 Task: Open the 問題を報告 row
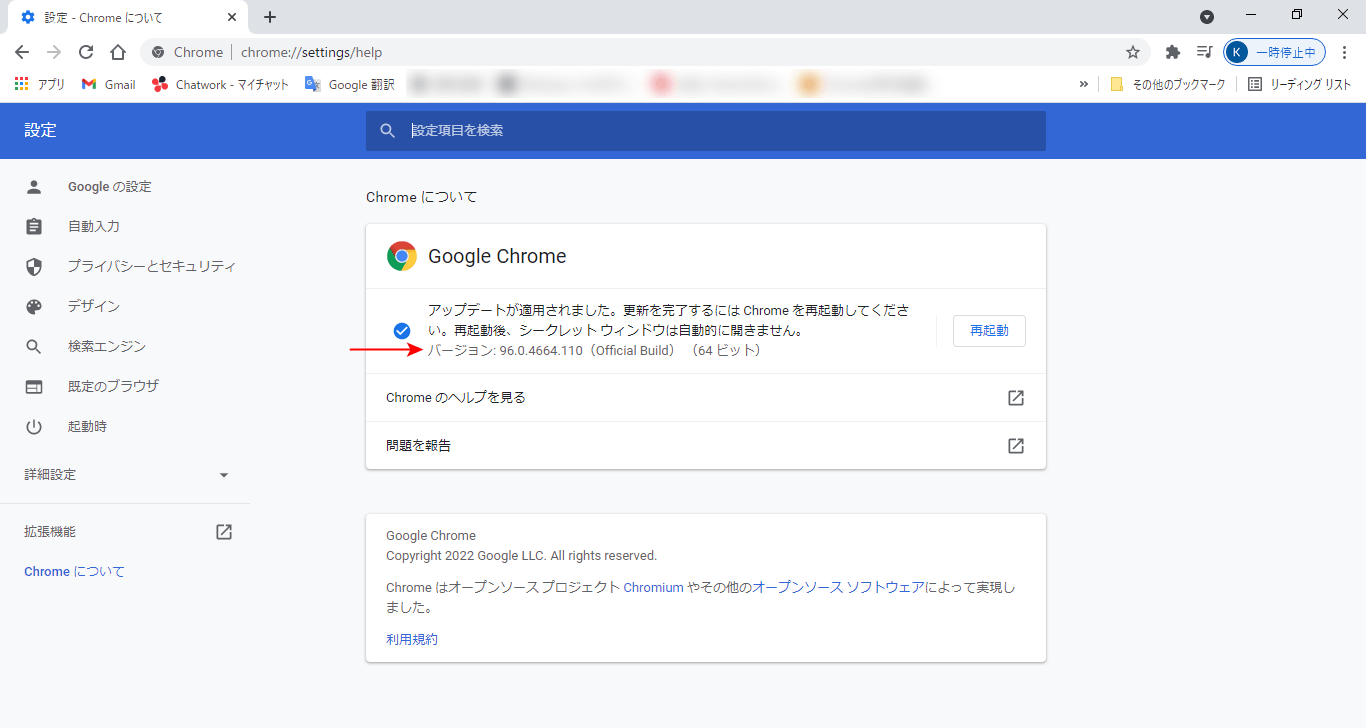click(x=706, y=446)
